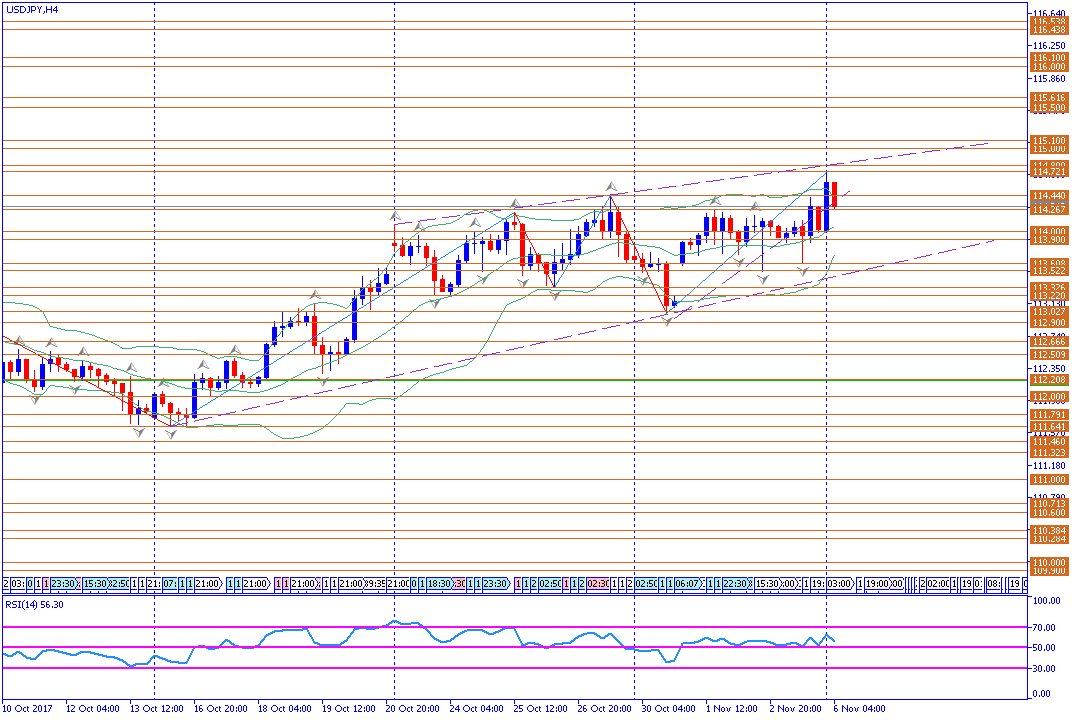Click the RSI 70.00 overbought level label
Image resolution: width=1080 pixels, height=720 pixels.
(1045, 627)
